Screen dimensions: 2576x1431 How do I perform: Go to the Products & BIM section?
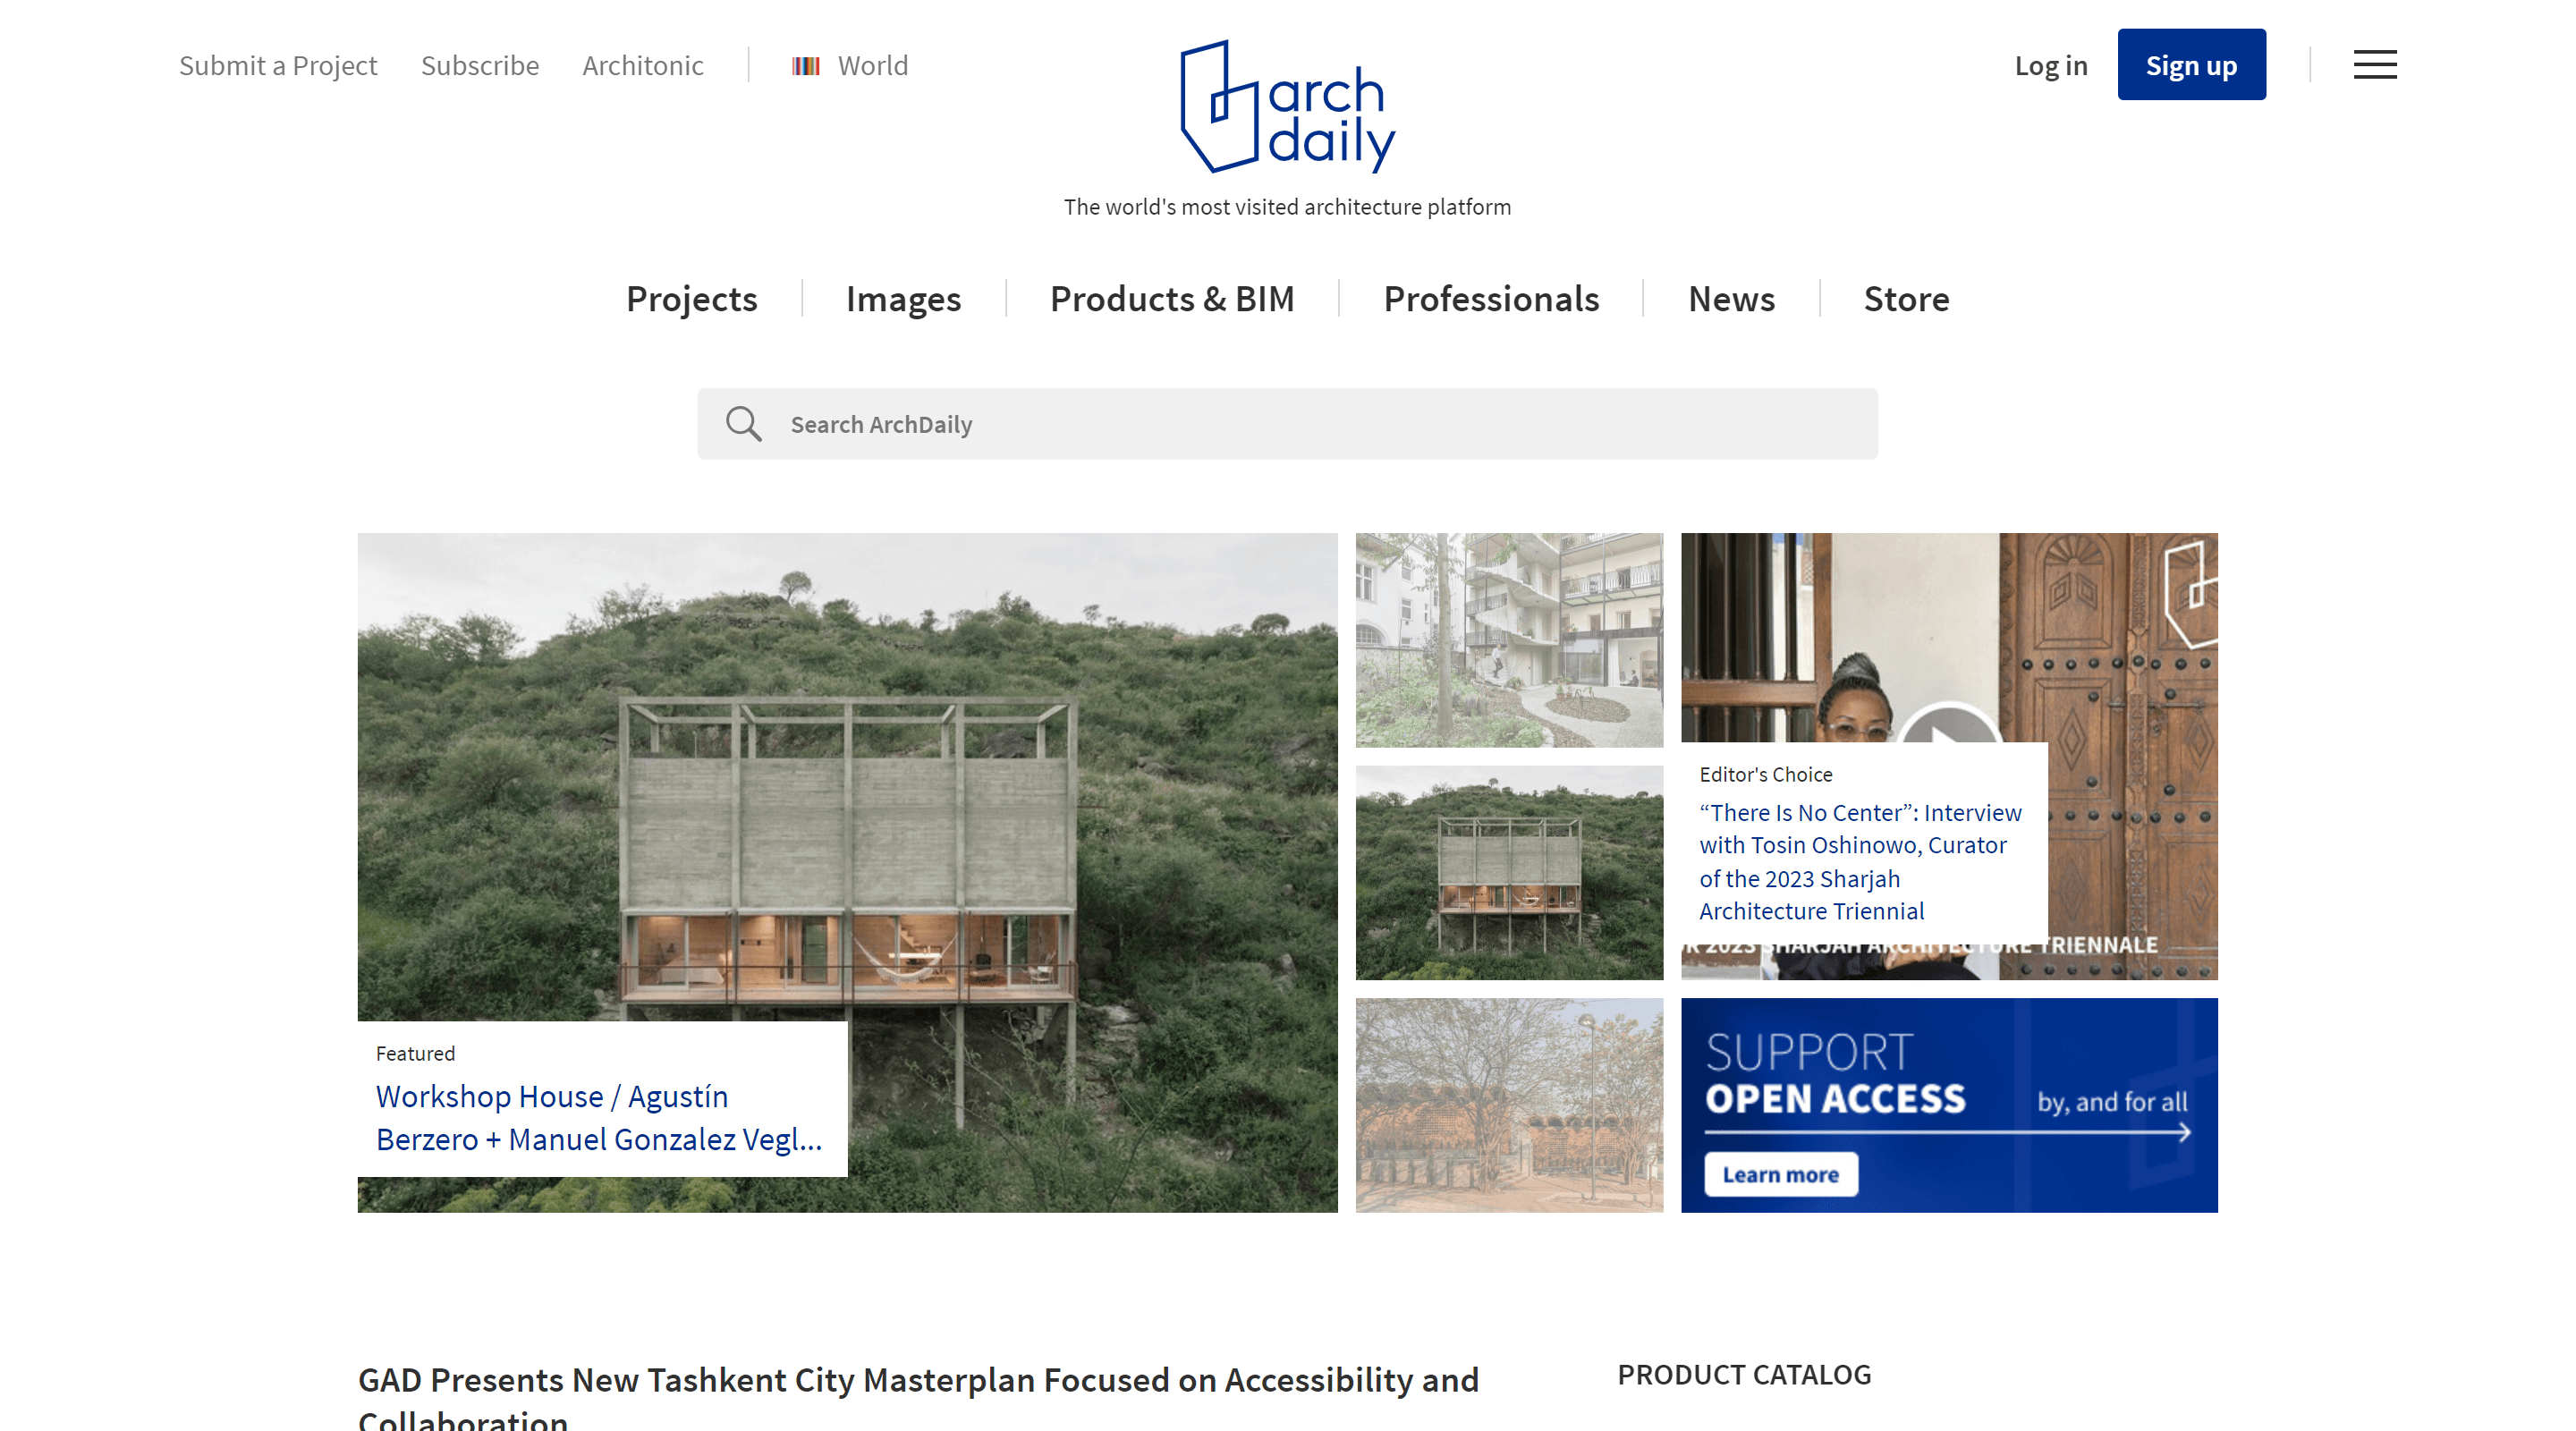(x=1172, y=299)
